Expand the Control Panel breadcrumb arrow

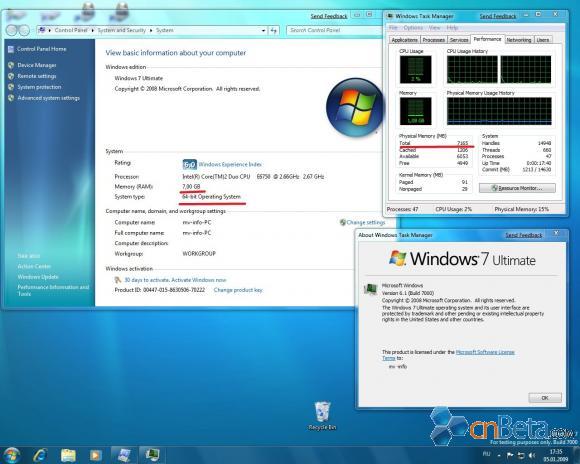(x=93, y=30)
